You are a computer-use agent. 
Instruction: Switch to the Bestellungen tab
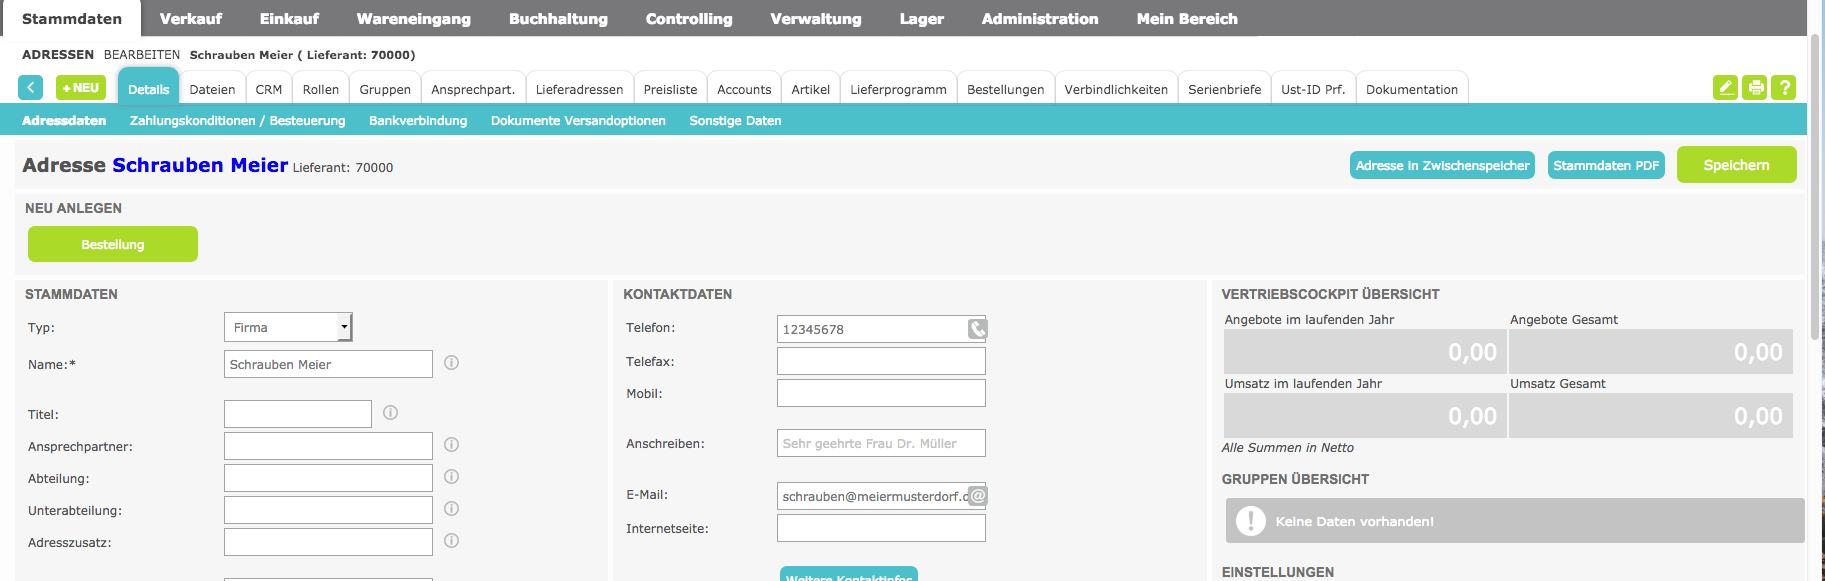1005,90
